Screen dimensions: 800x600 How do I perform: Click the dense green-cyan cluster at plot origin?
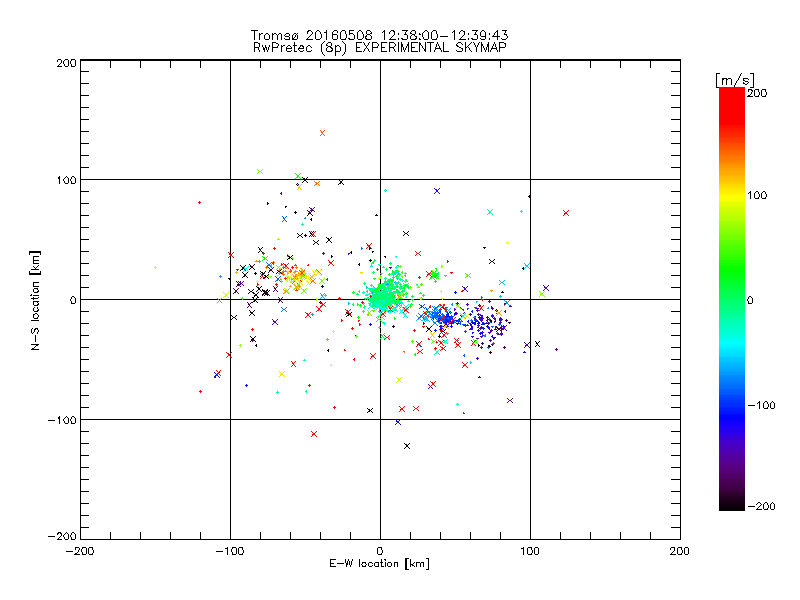385,296
